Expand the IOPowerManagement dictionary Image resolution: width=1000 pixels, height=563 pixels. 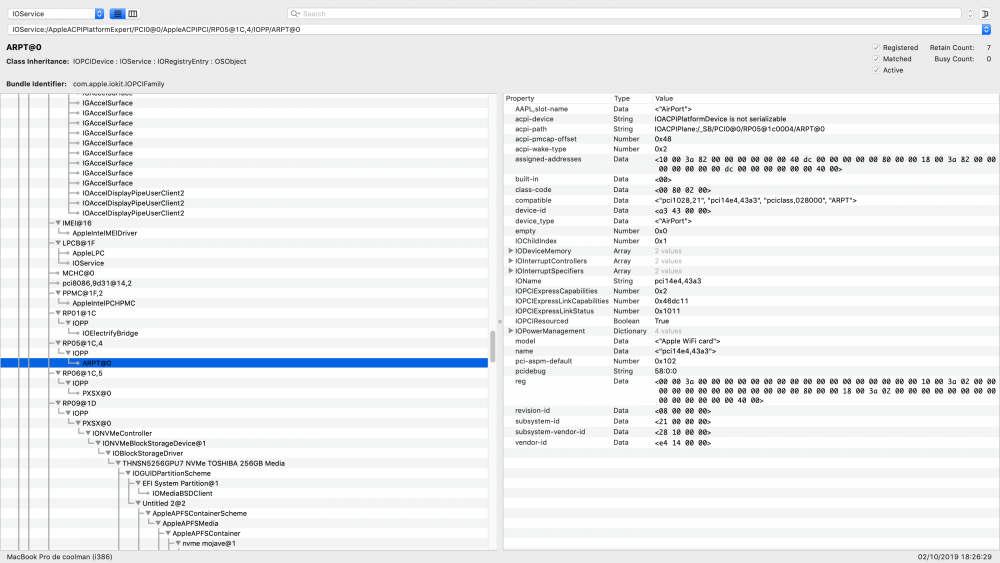[x=511, y=331]
